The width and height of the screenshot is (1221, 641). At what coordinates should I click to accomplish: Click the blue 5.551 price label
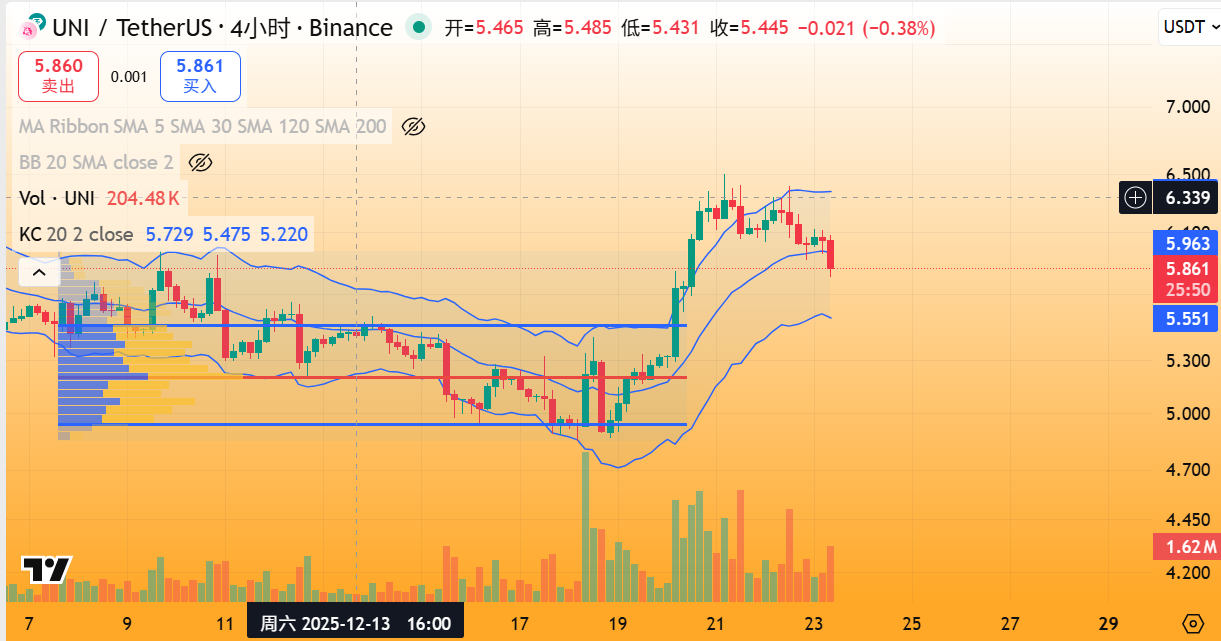(x=1185, y=320)
